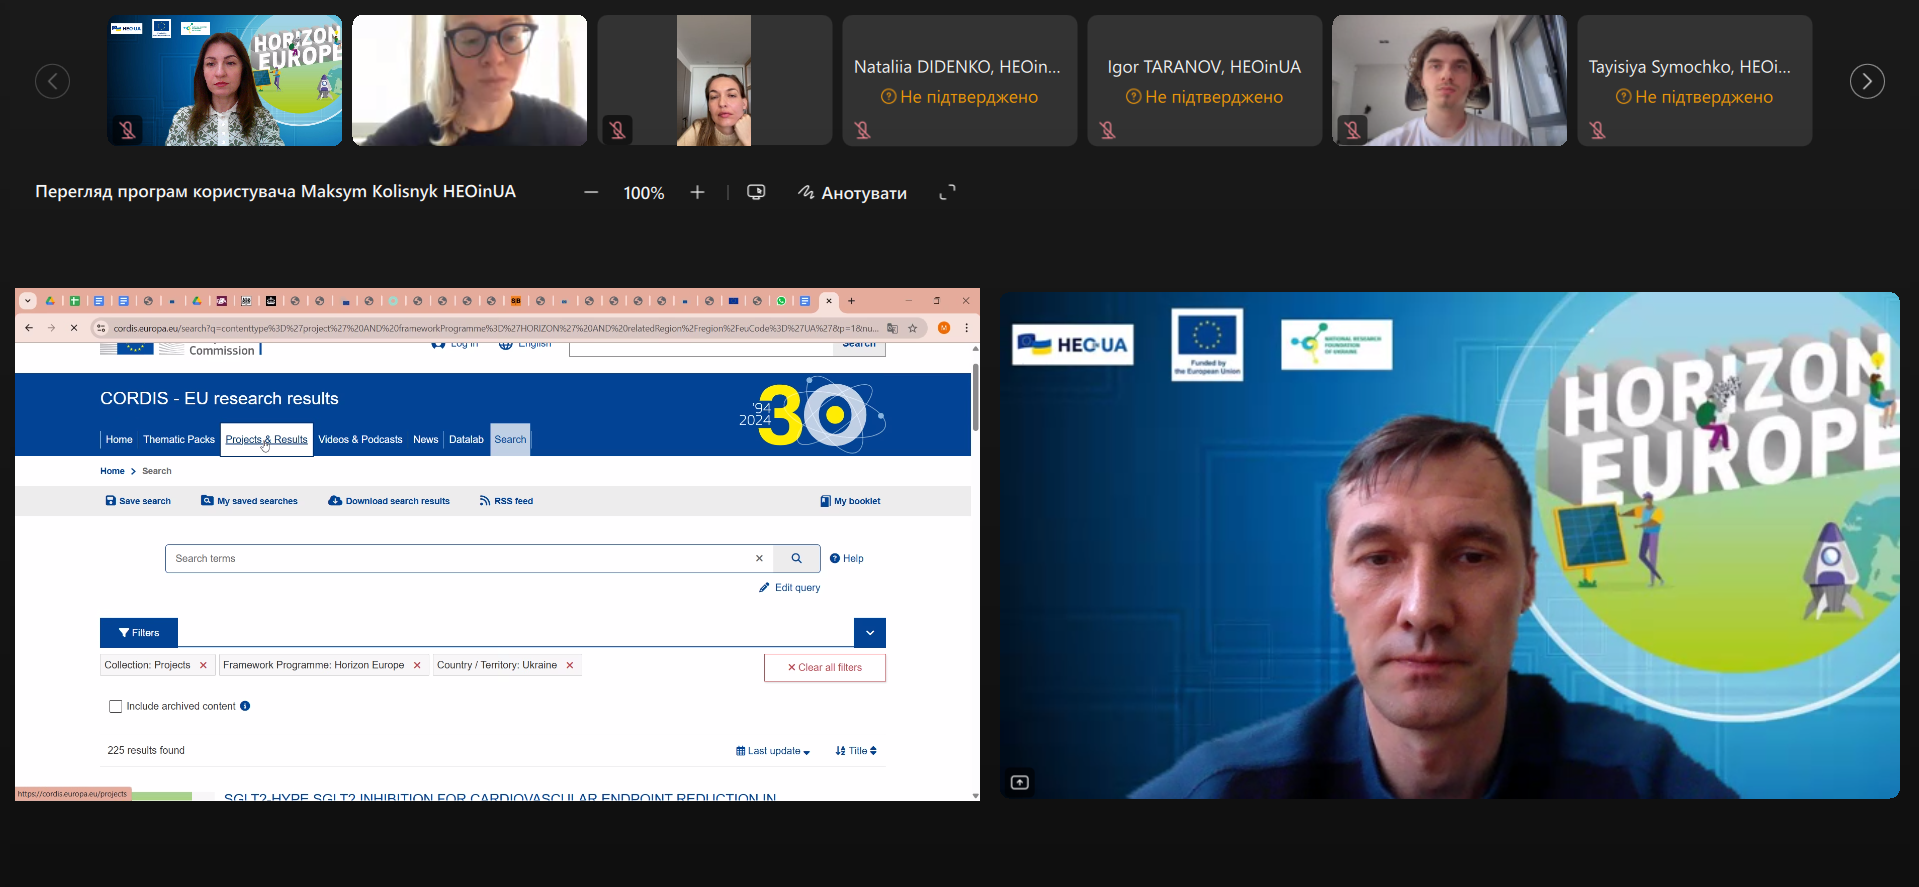
Task: Open the orange profile avatar
Action: click(x=944, y=327)
